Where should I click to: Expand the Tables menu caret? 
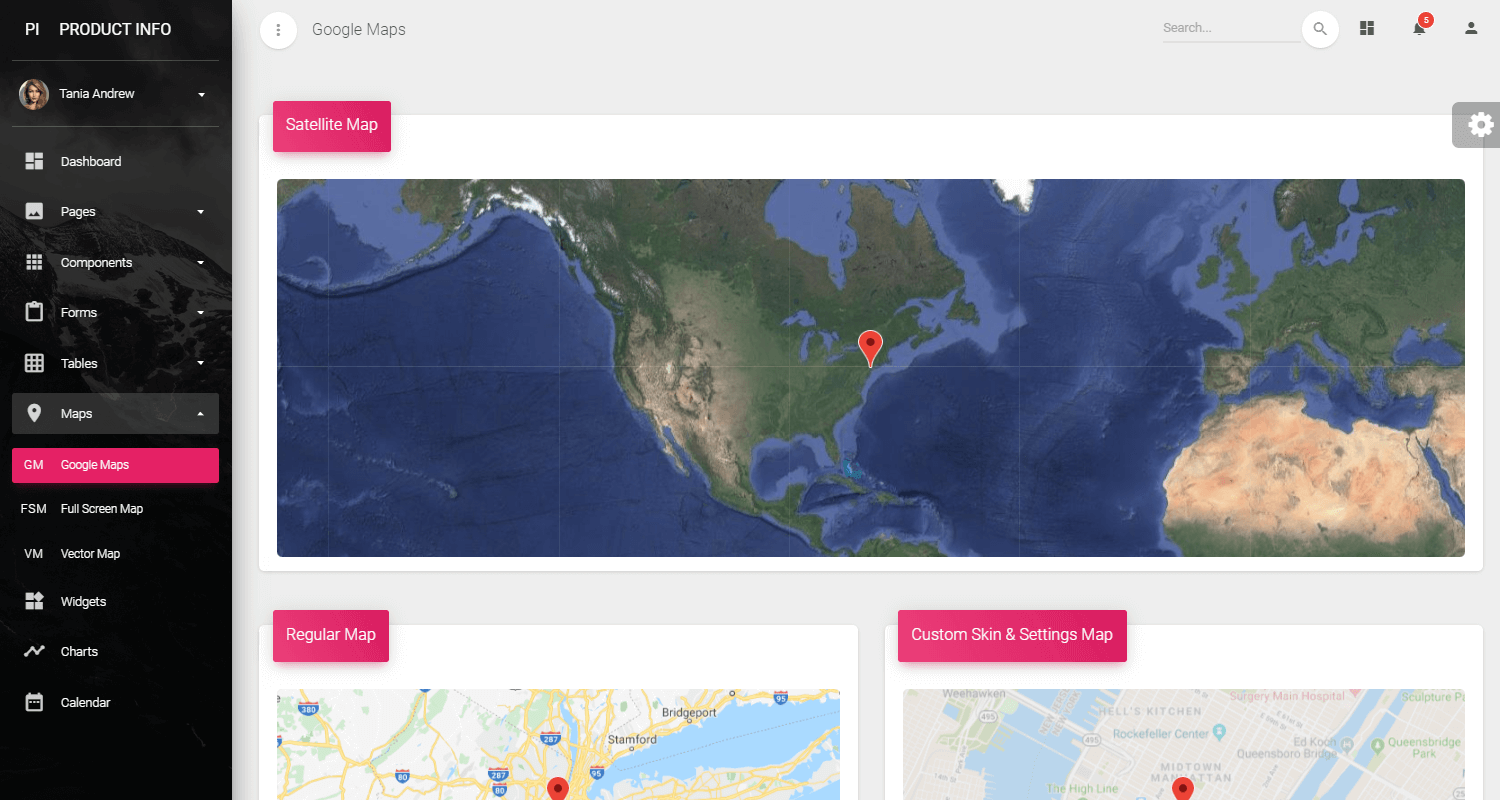point(200,363)
